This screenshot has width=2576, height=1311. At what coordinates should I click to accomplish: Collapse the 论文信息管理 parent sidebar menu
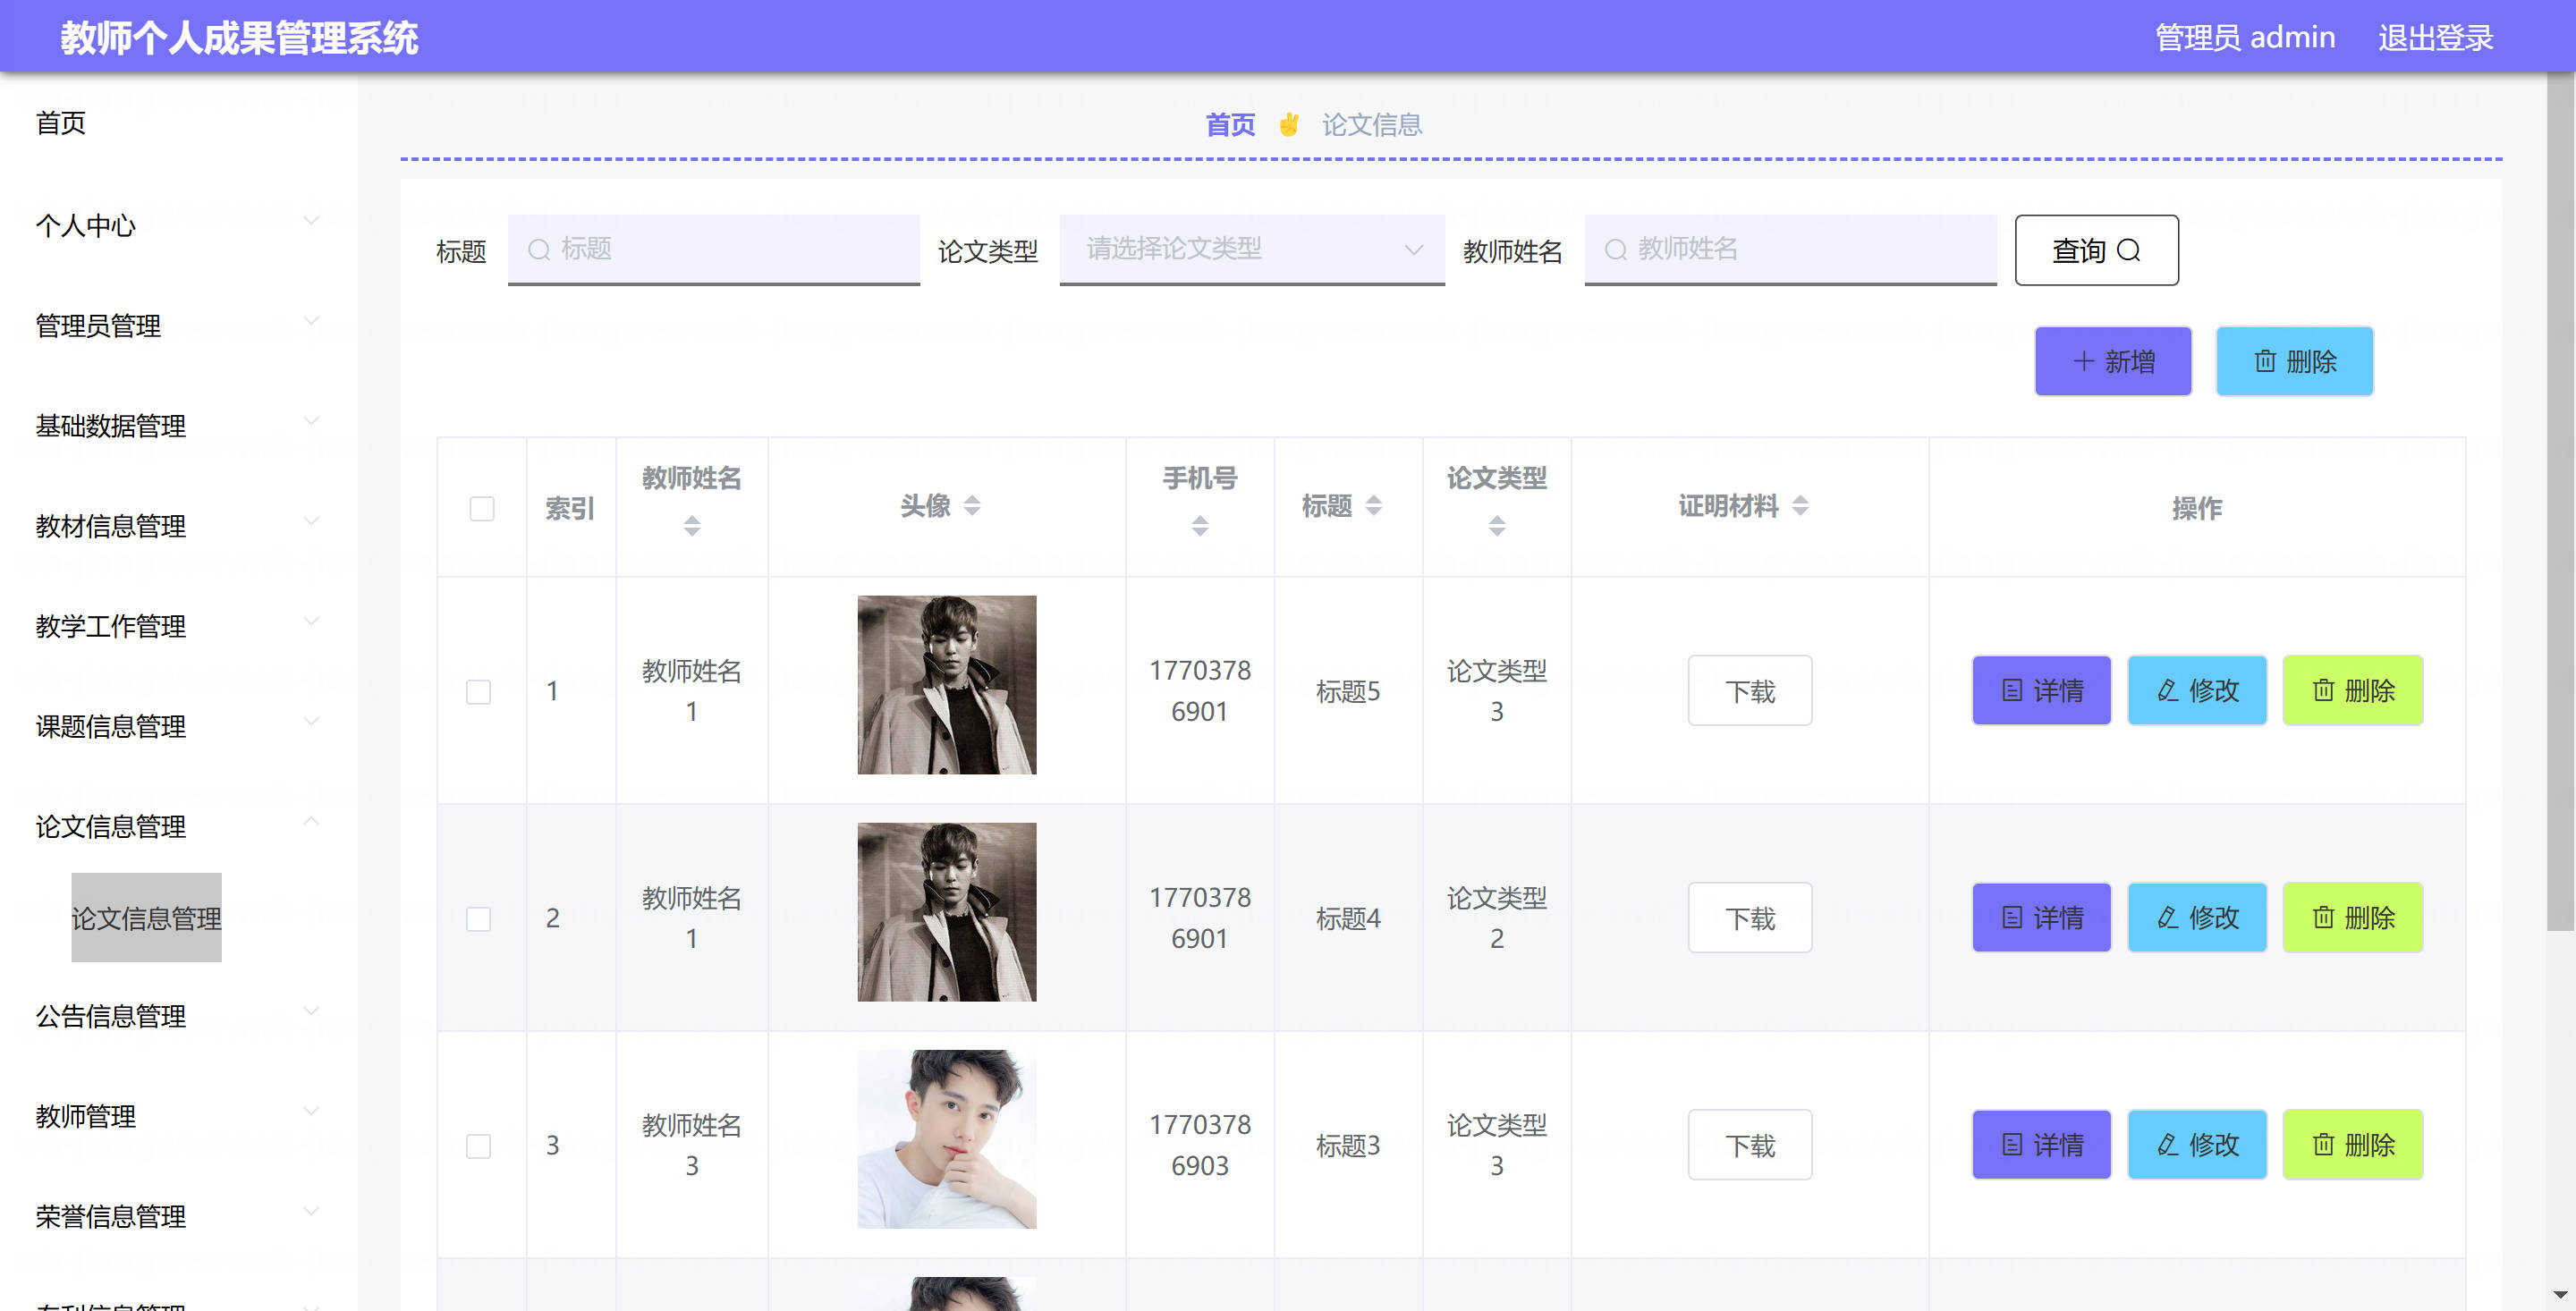pos(178,826)
